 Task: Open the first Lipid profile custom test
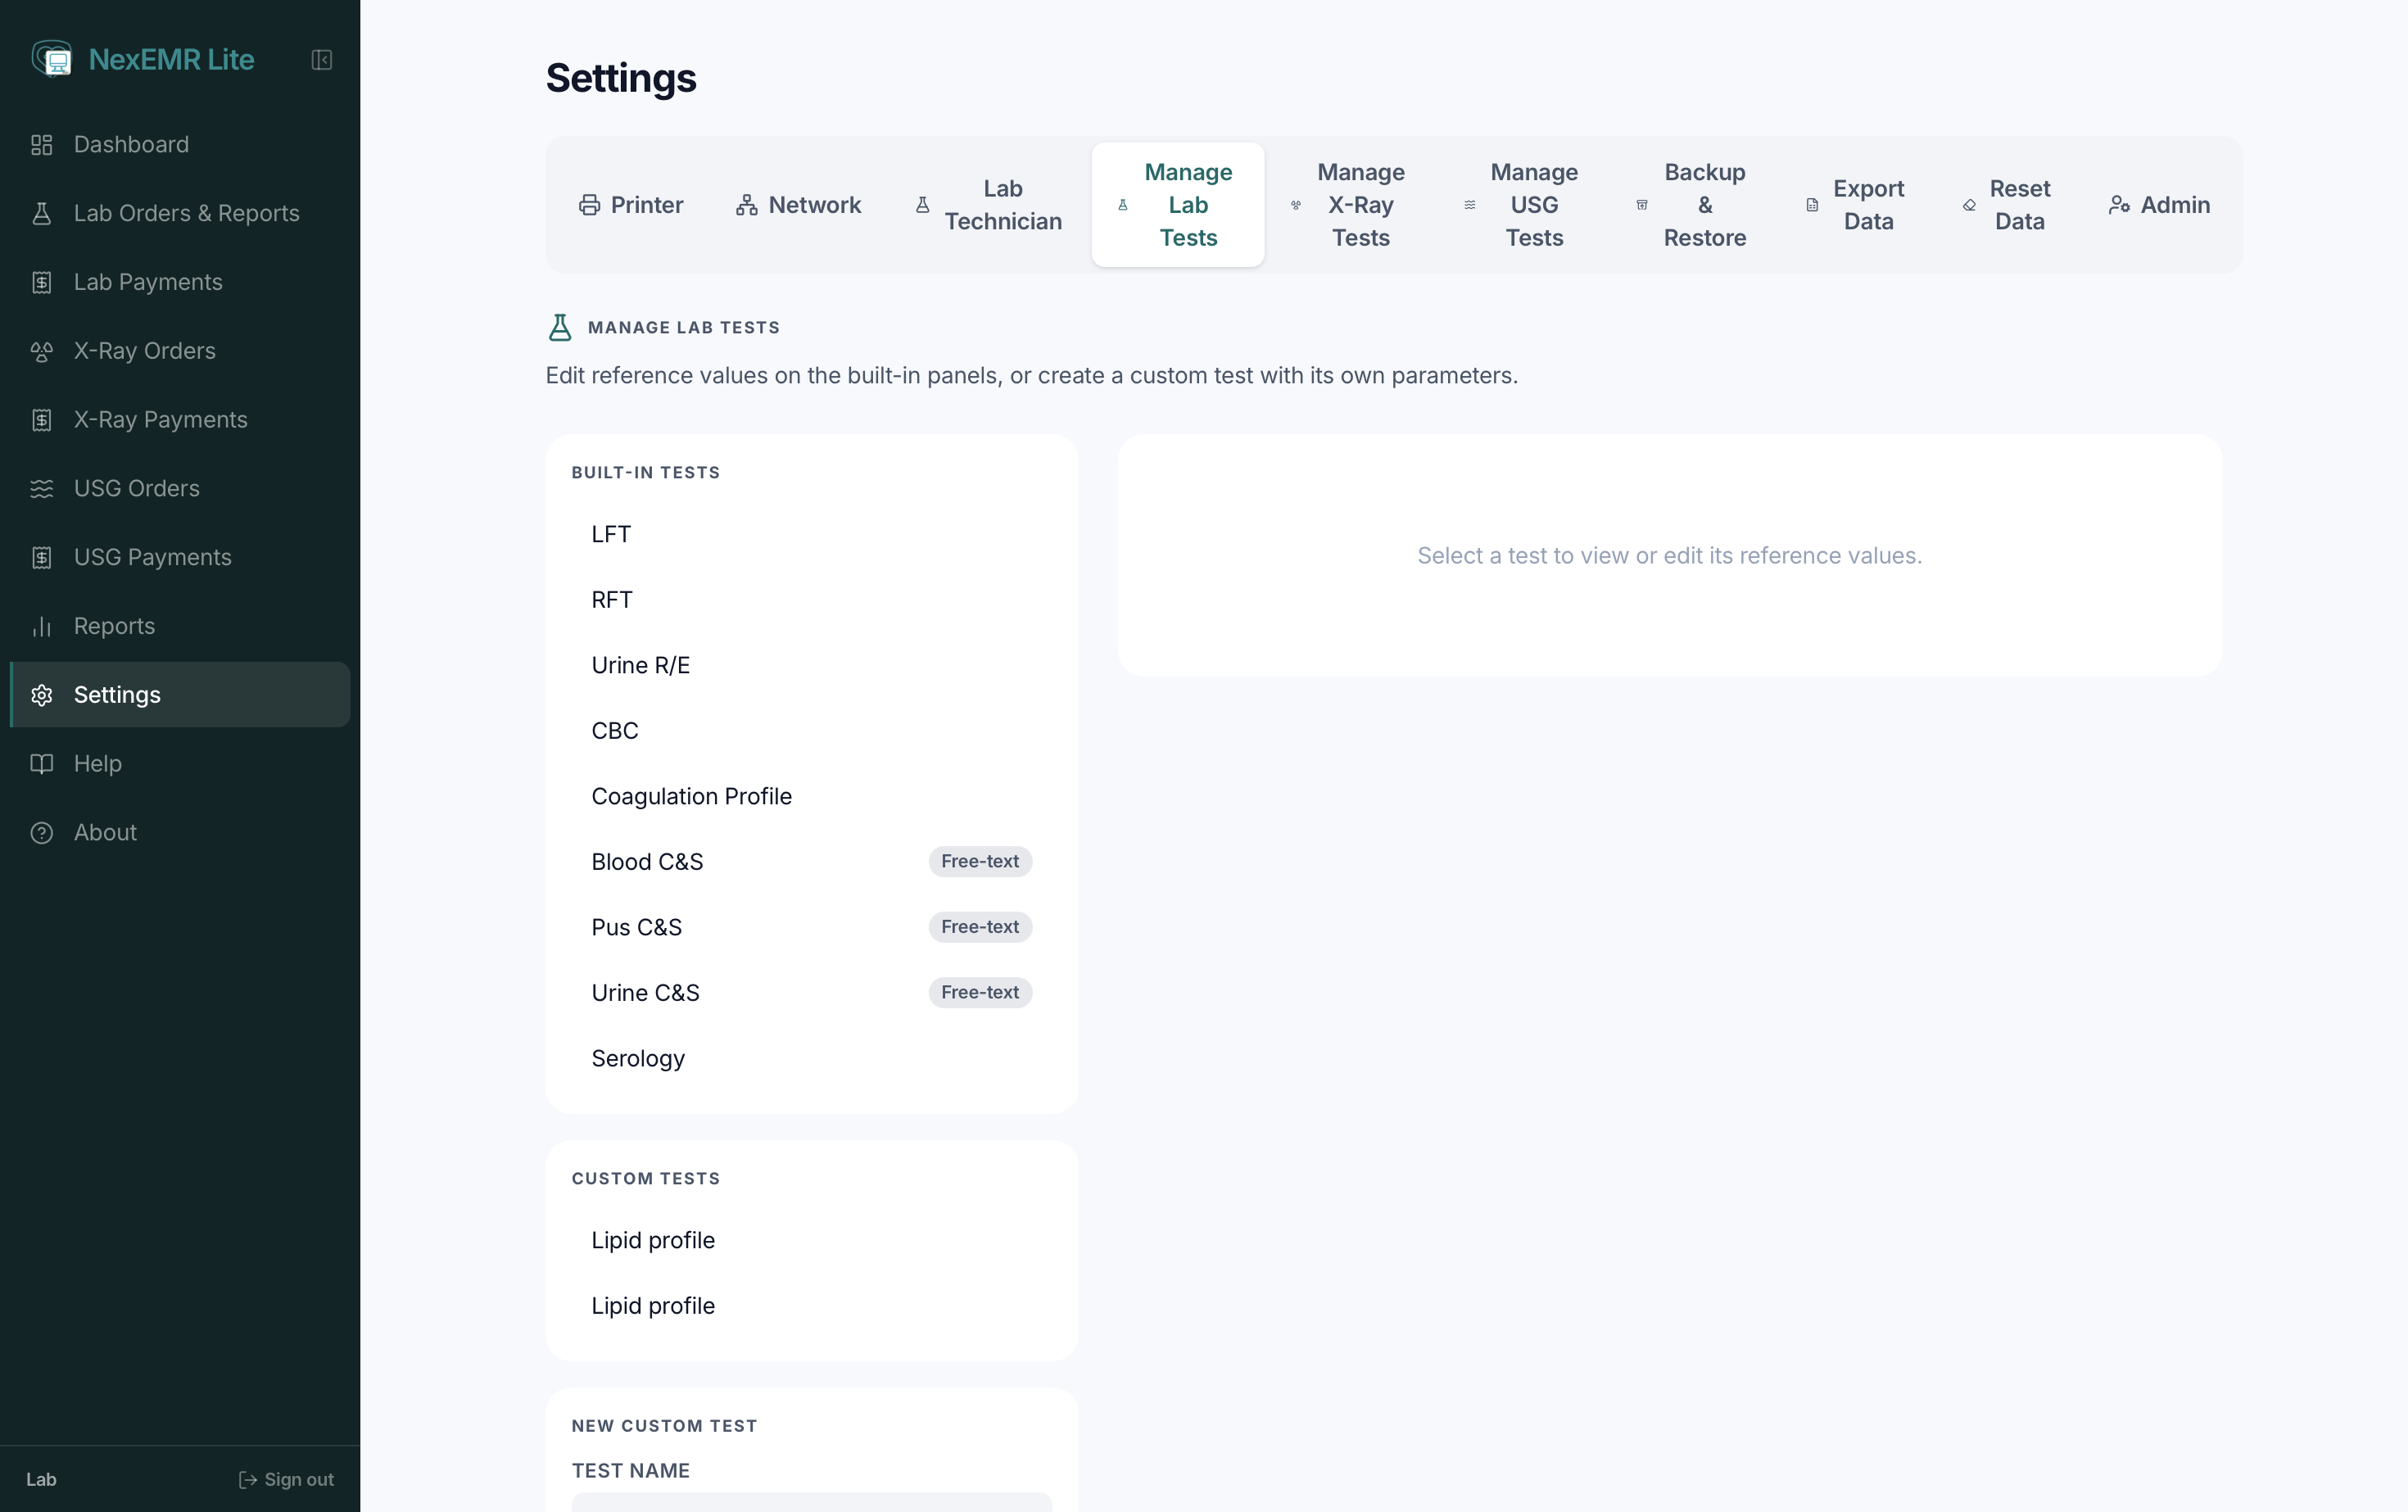(812, 1240)
